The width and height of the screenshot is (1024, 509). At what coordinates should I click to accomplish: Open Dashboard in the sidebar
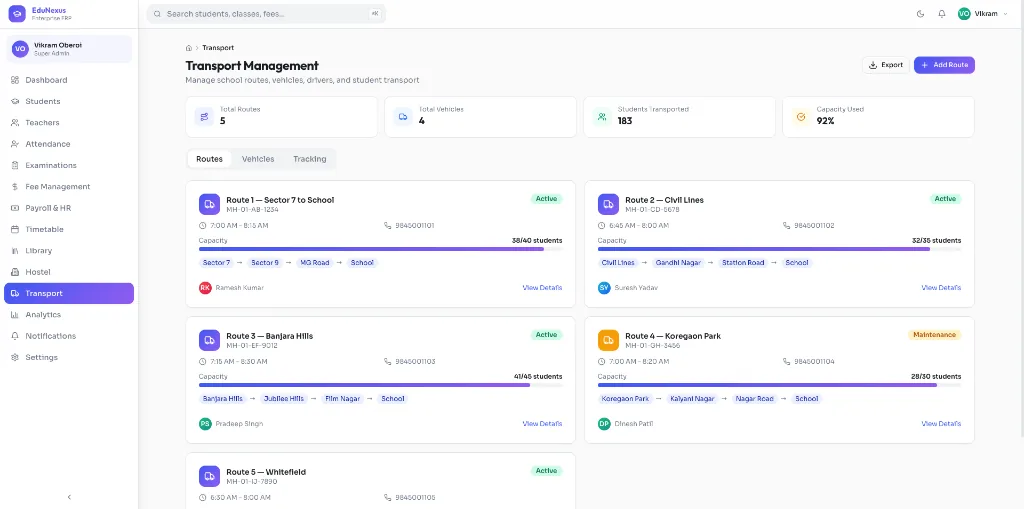69,80
